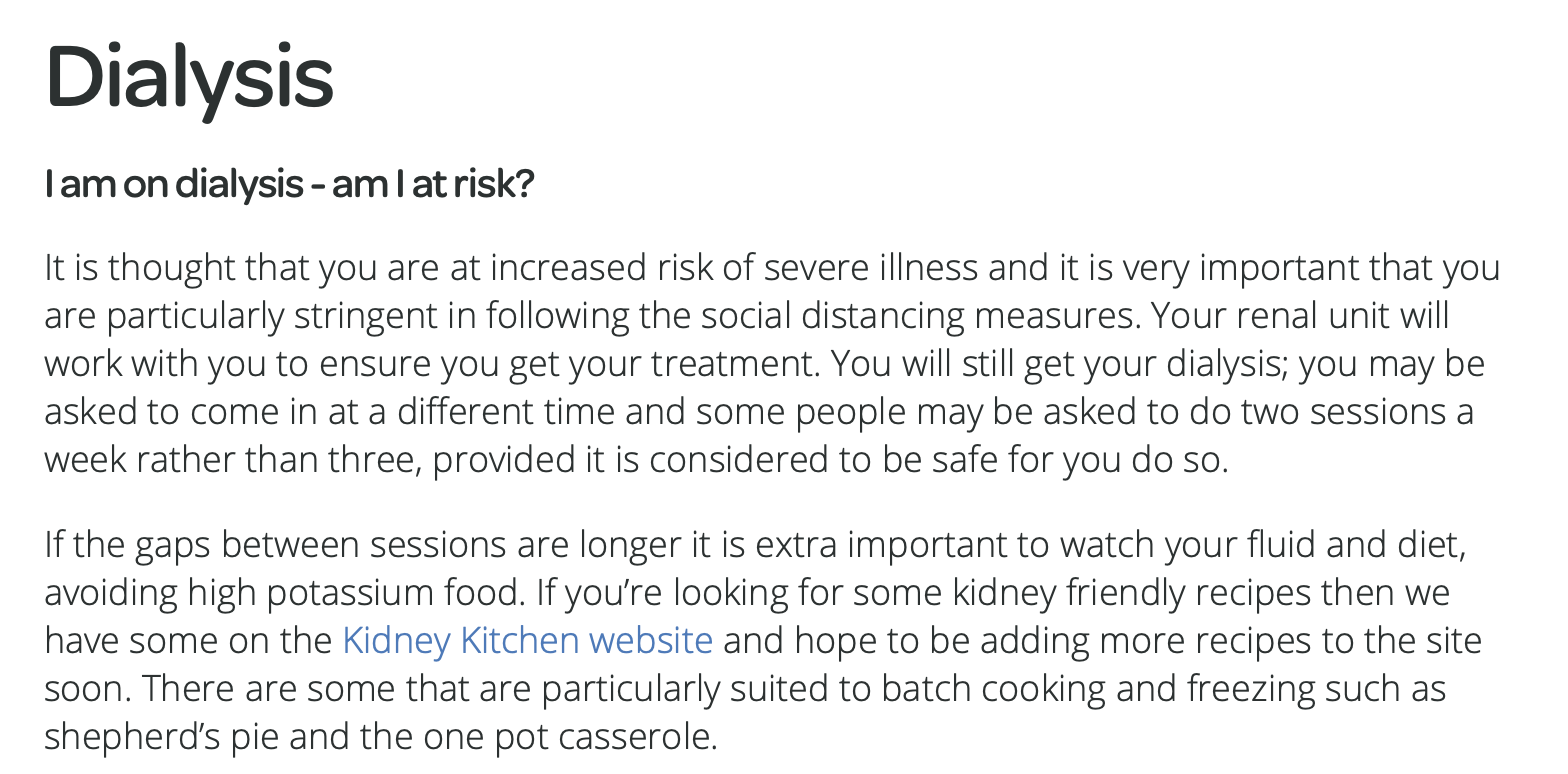Click the second paragraph starting 'If the gaps'

coord(763,641)
